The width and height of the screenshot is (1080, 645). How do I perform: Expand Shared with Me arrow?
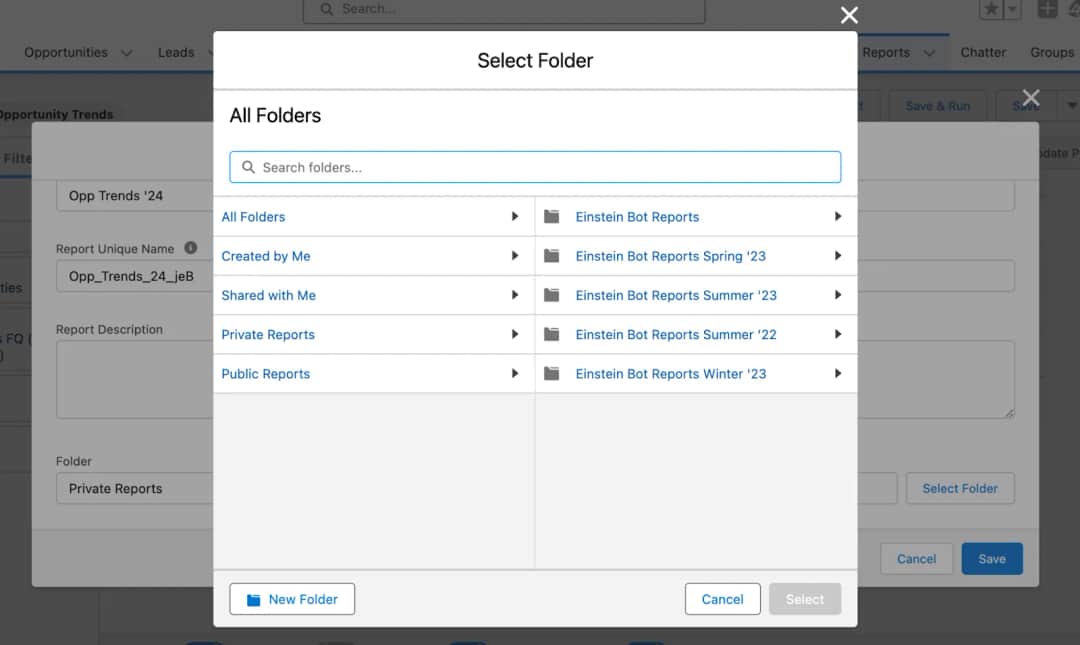515,295
